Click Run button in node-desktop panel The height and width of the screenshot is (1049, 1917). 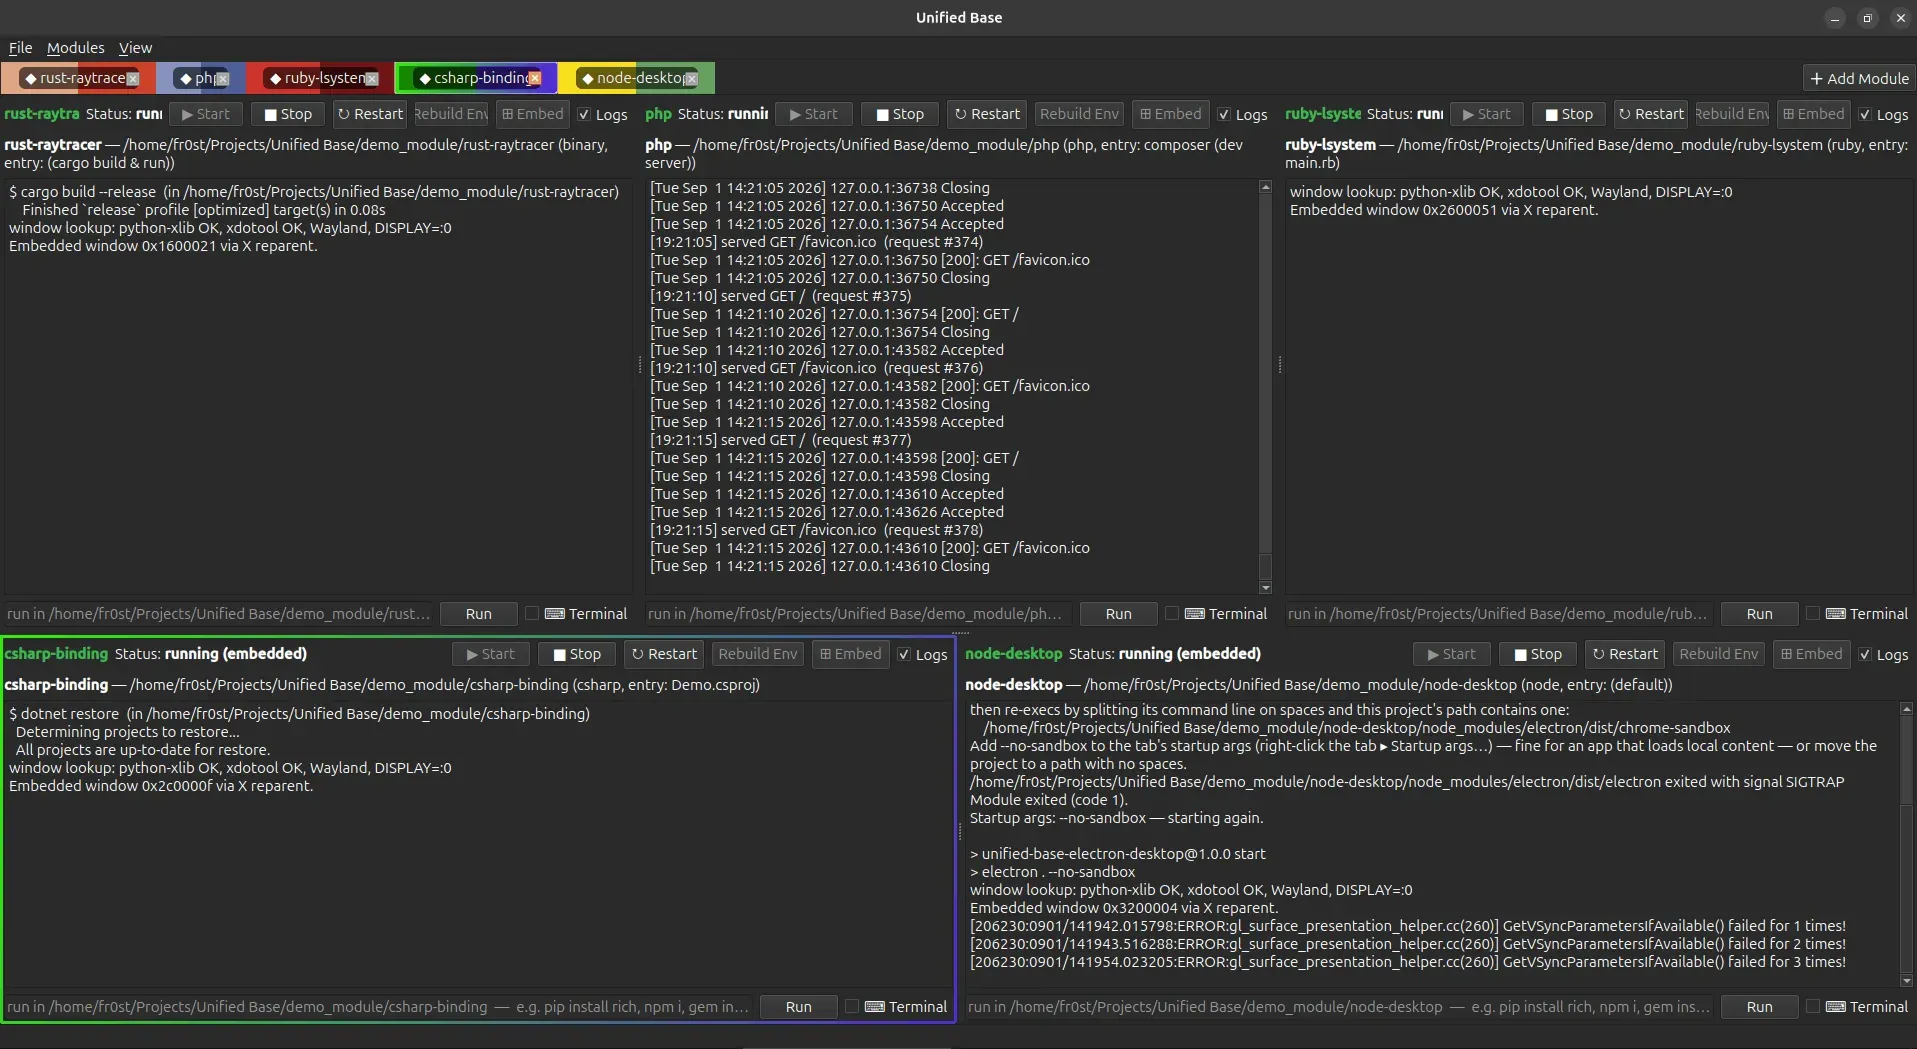1760,1007
